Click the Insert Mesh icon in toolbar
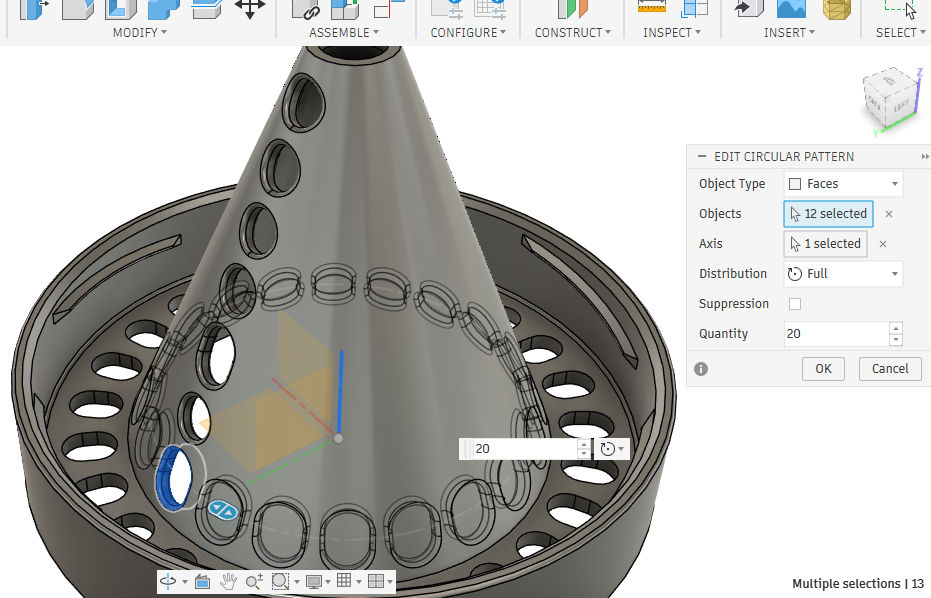Viewport: 931px width, 598px height. pos(838,8)
